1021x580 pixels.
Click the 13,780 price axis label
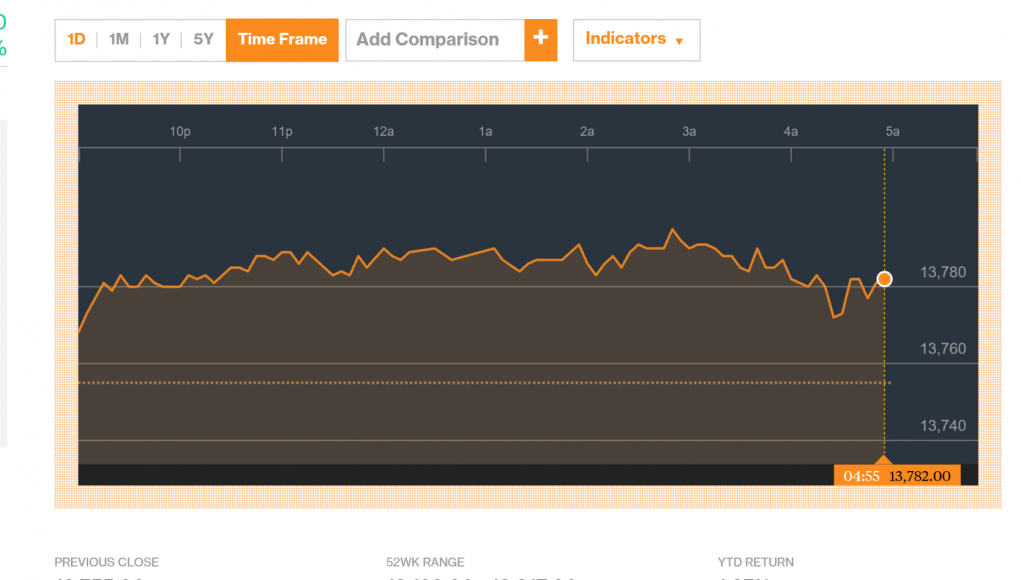(943, 272)
